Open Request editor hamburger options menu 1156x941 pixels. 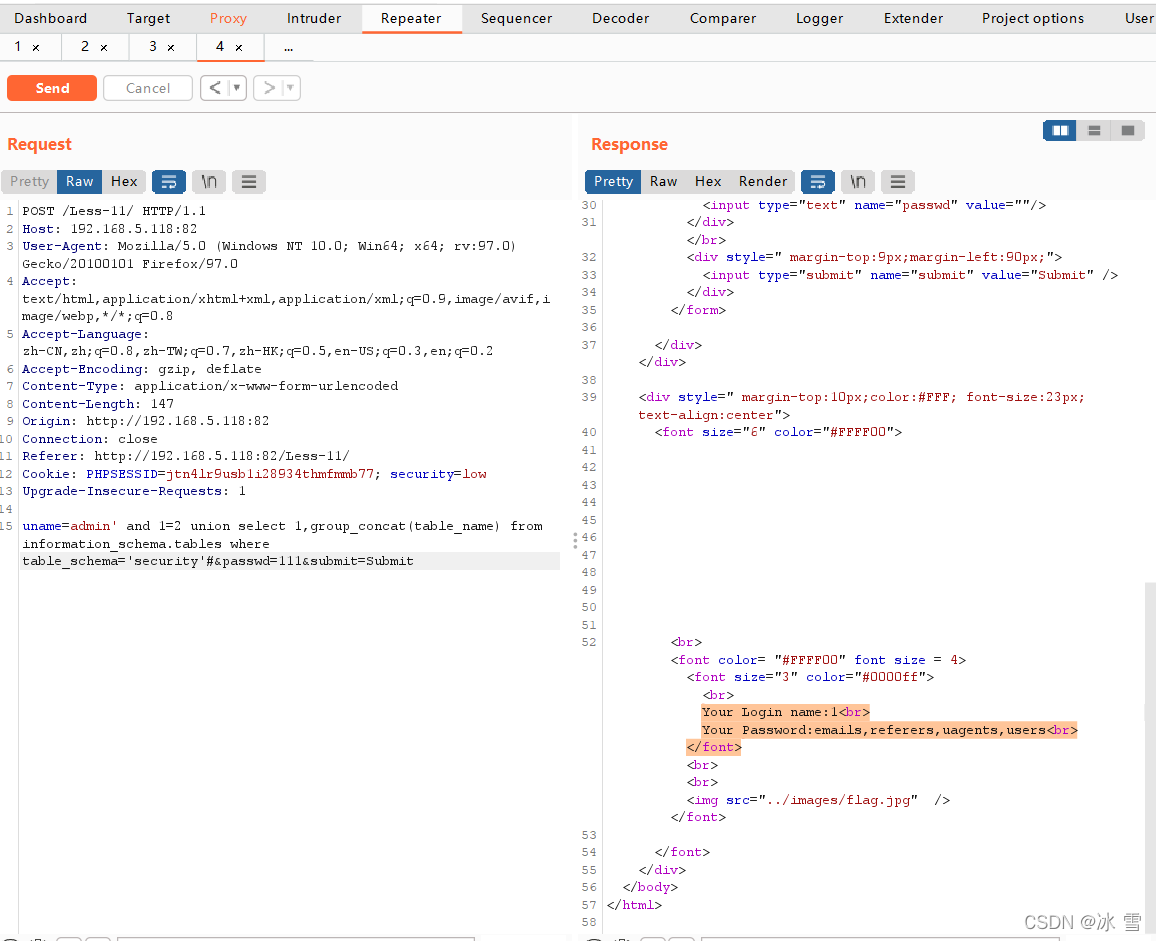[x=249, y=181]
